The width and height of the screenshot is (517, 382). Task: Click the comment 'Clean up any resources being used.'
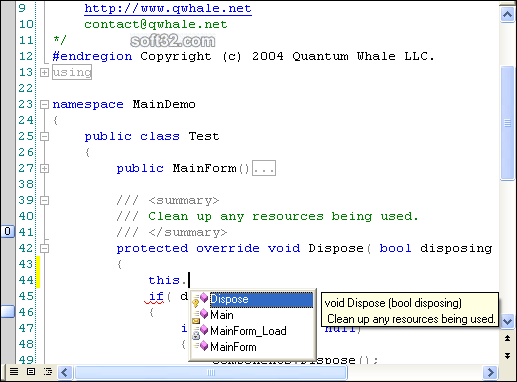(283, 216)
